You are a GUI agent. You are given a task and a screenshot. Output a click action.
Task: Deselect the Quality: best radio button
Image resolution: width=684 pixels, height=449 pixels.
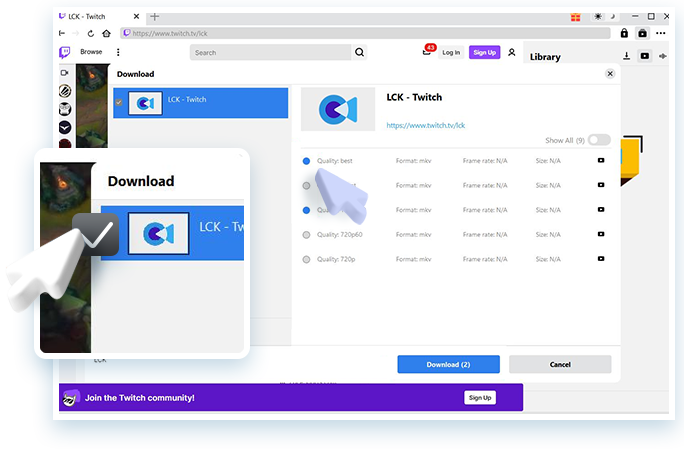(x=306, y=161)
